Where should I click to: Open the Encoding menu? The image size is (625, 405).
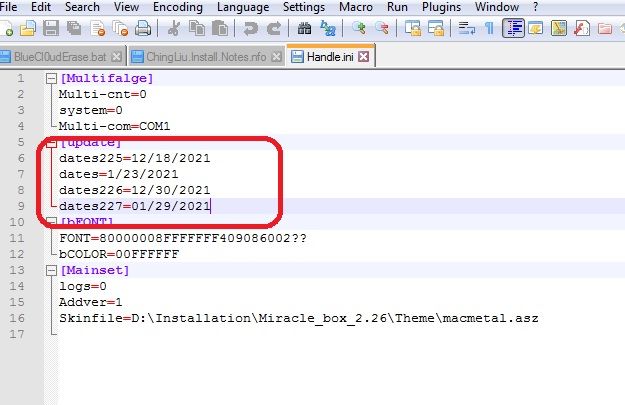[x=178, y=7]
